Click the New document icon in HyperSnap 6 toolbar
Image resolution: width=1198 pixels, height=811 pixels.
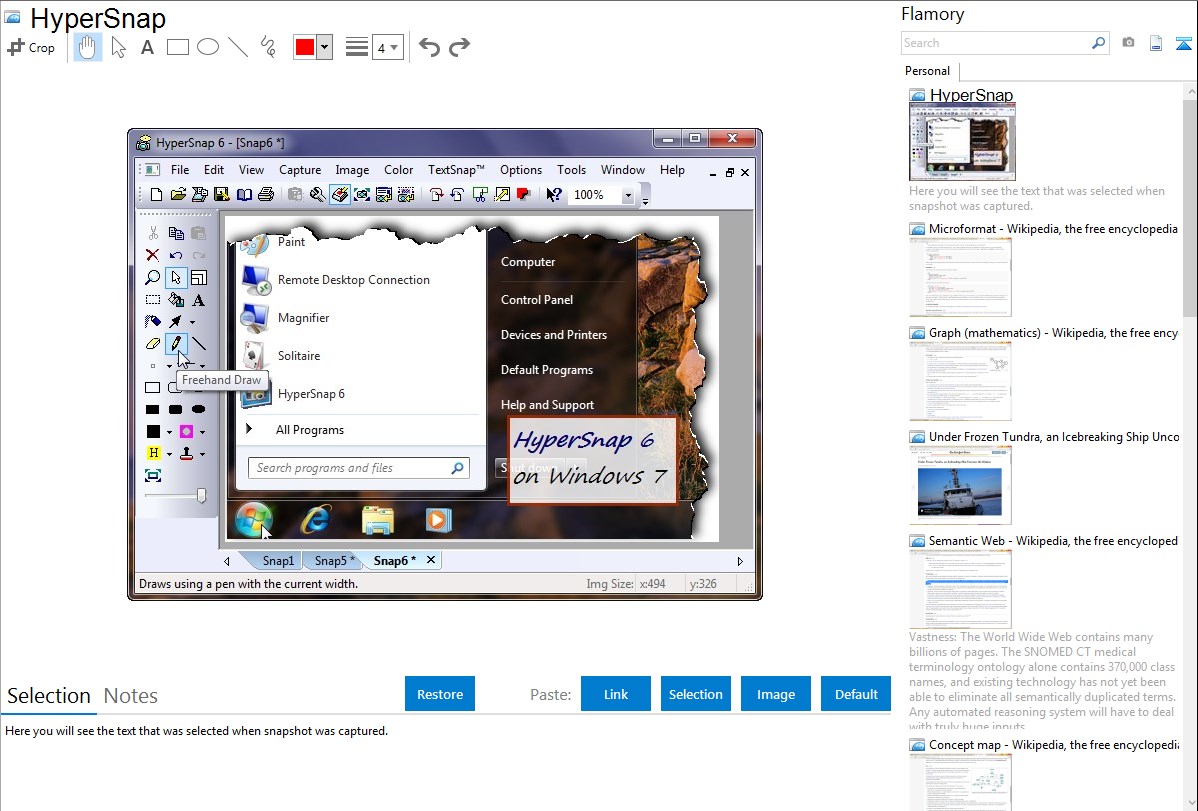pos(156,195)
